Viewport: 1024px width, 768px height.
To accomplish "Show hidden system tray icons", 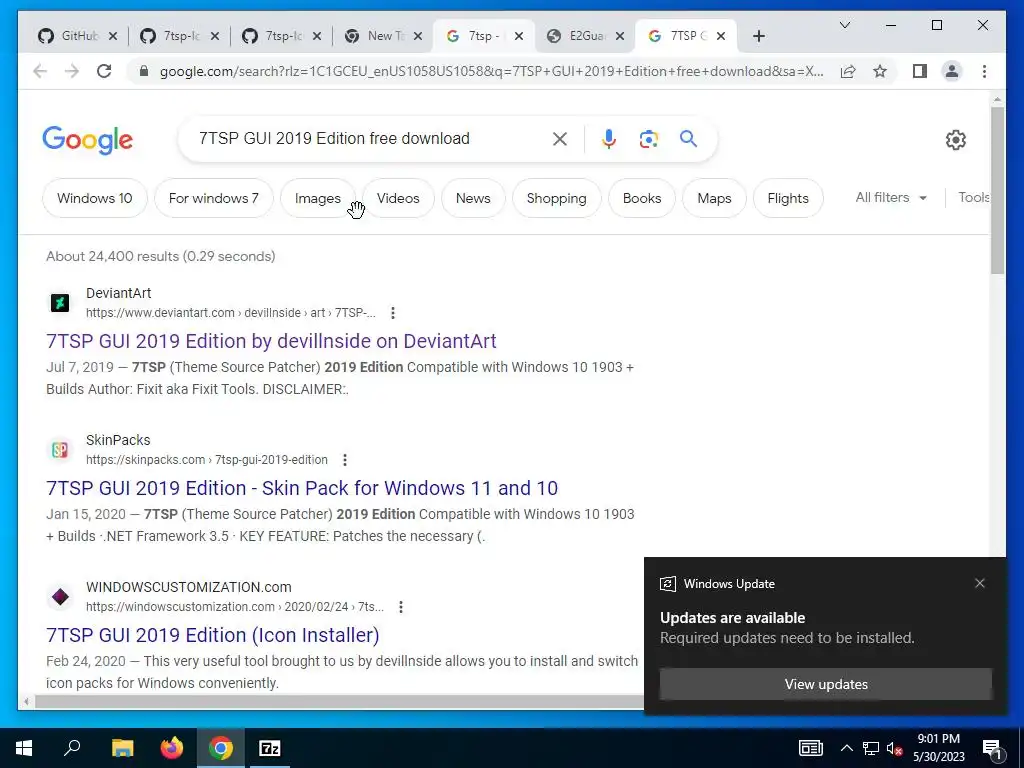I will [846, 748].
